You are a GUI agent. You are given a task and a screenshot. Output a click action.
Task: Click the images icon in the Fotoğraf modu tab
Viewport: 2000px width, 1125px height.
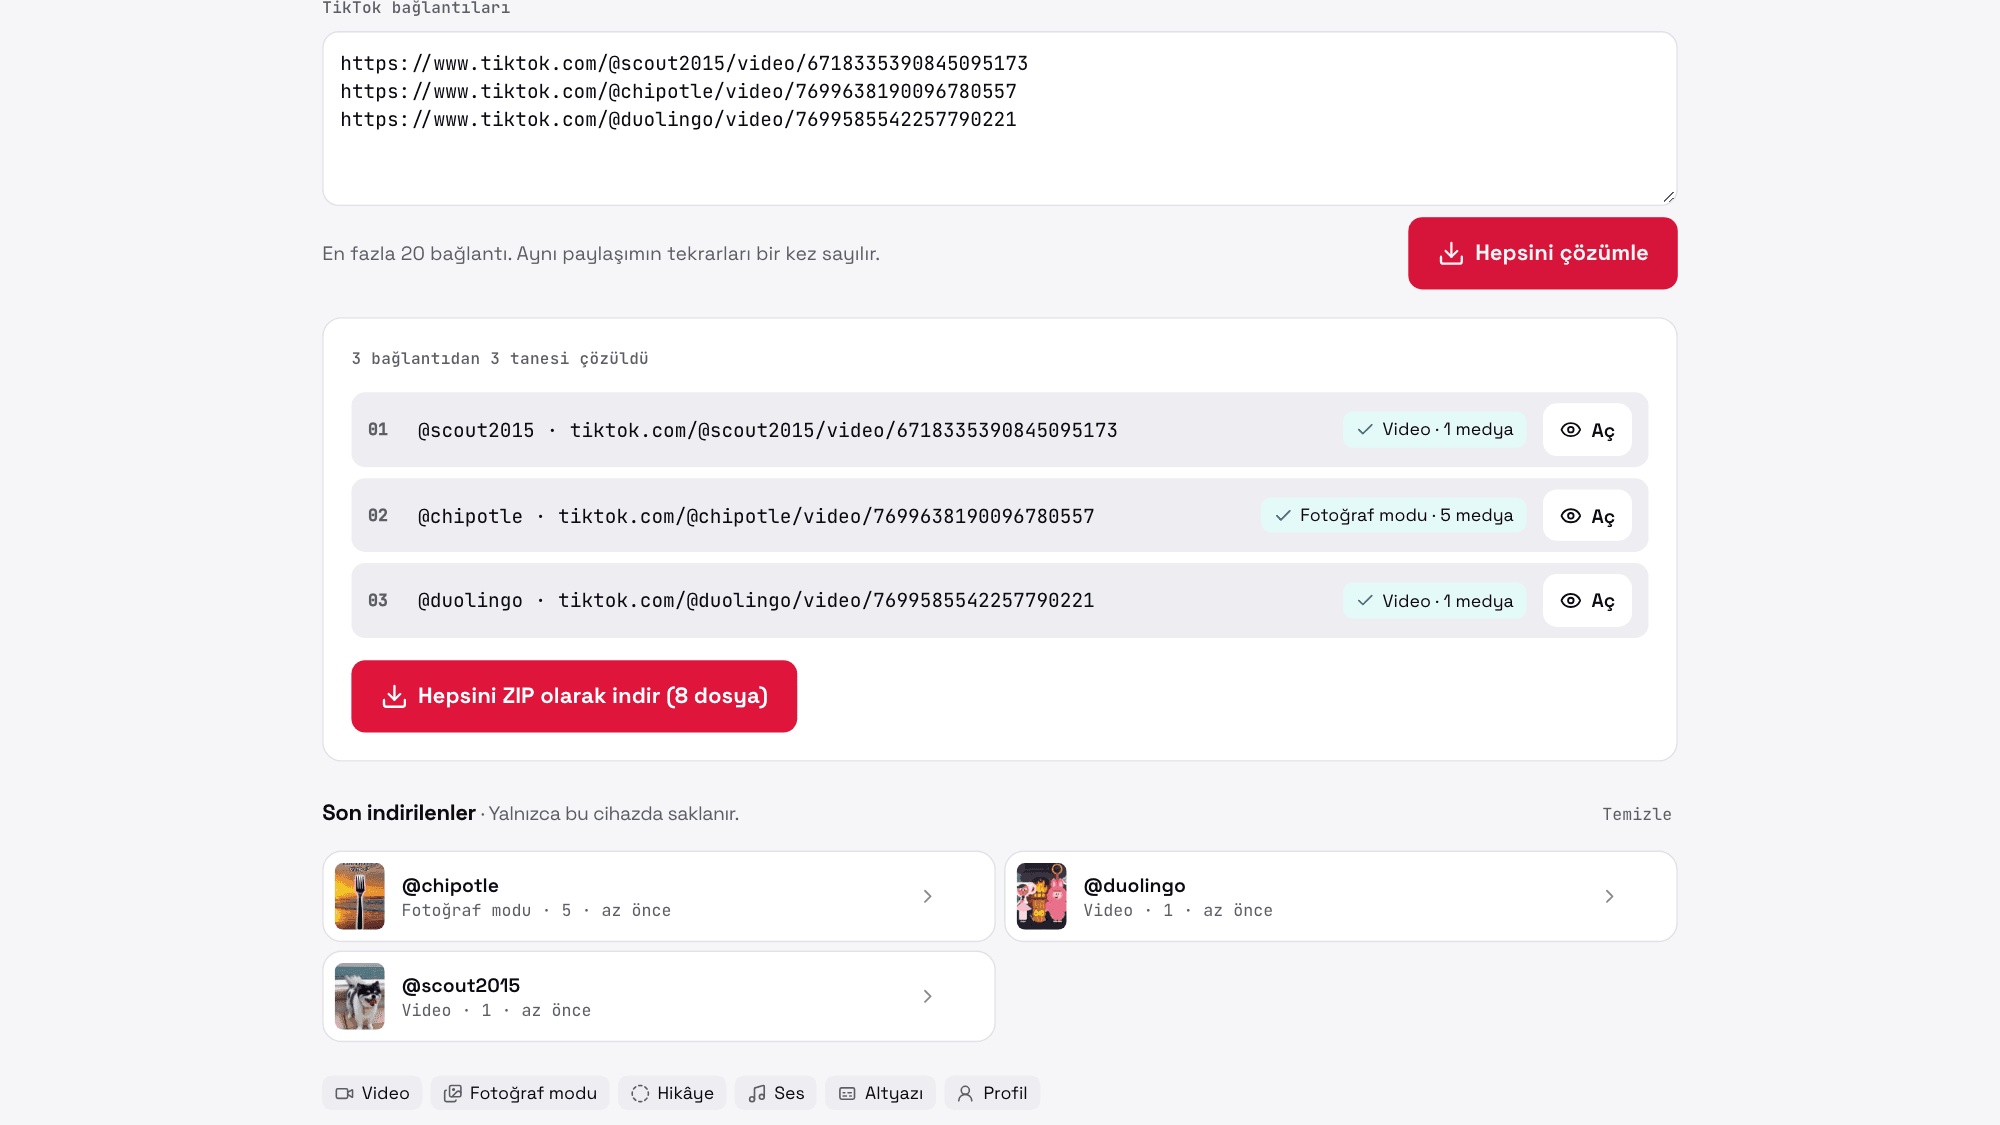(x=453, y=1094)
